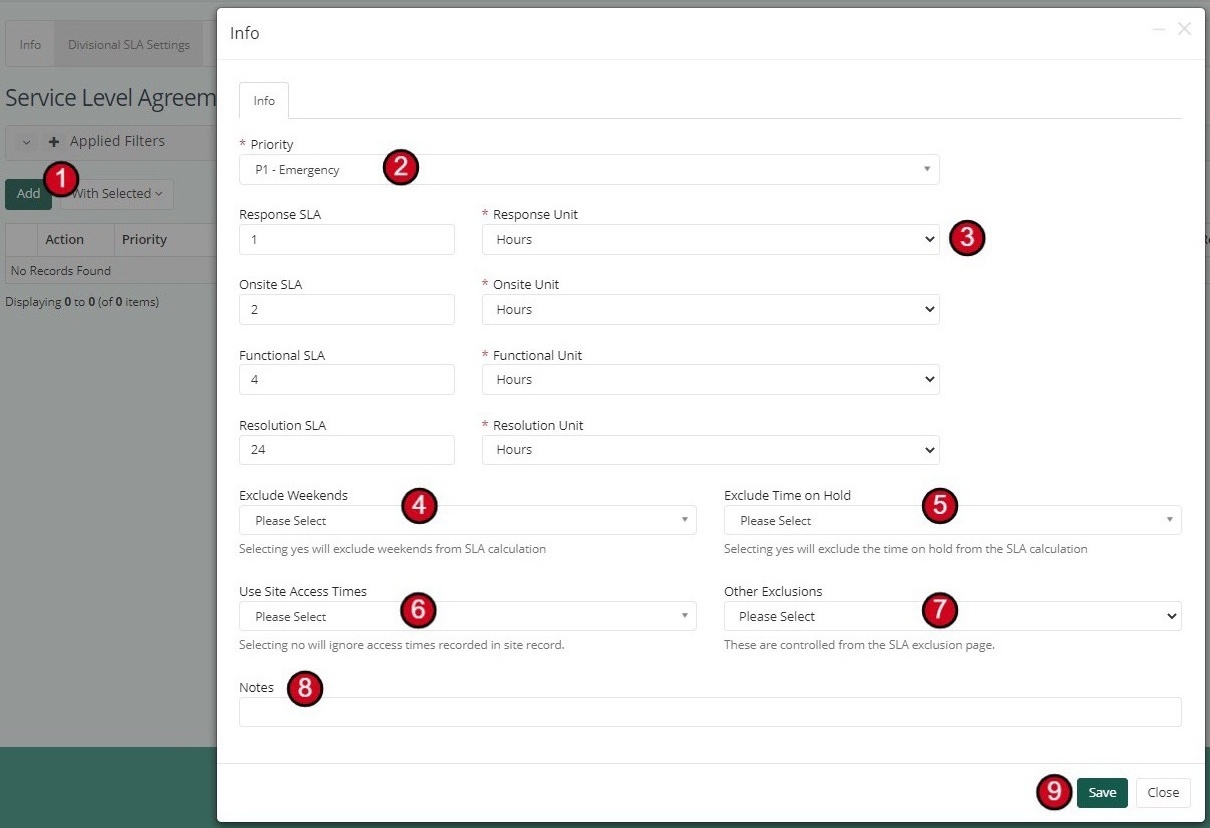Click the Displaying 0 to 0 items text

[x=82, y=302]
